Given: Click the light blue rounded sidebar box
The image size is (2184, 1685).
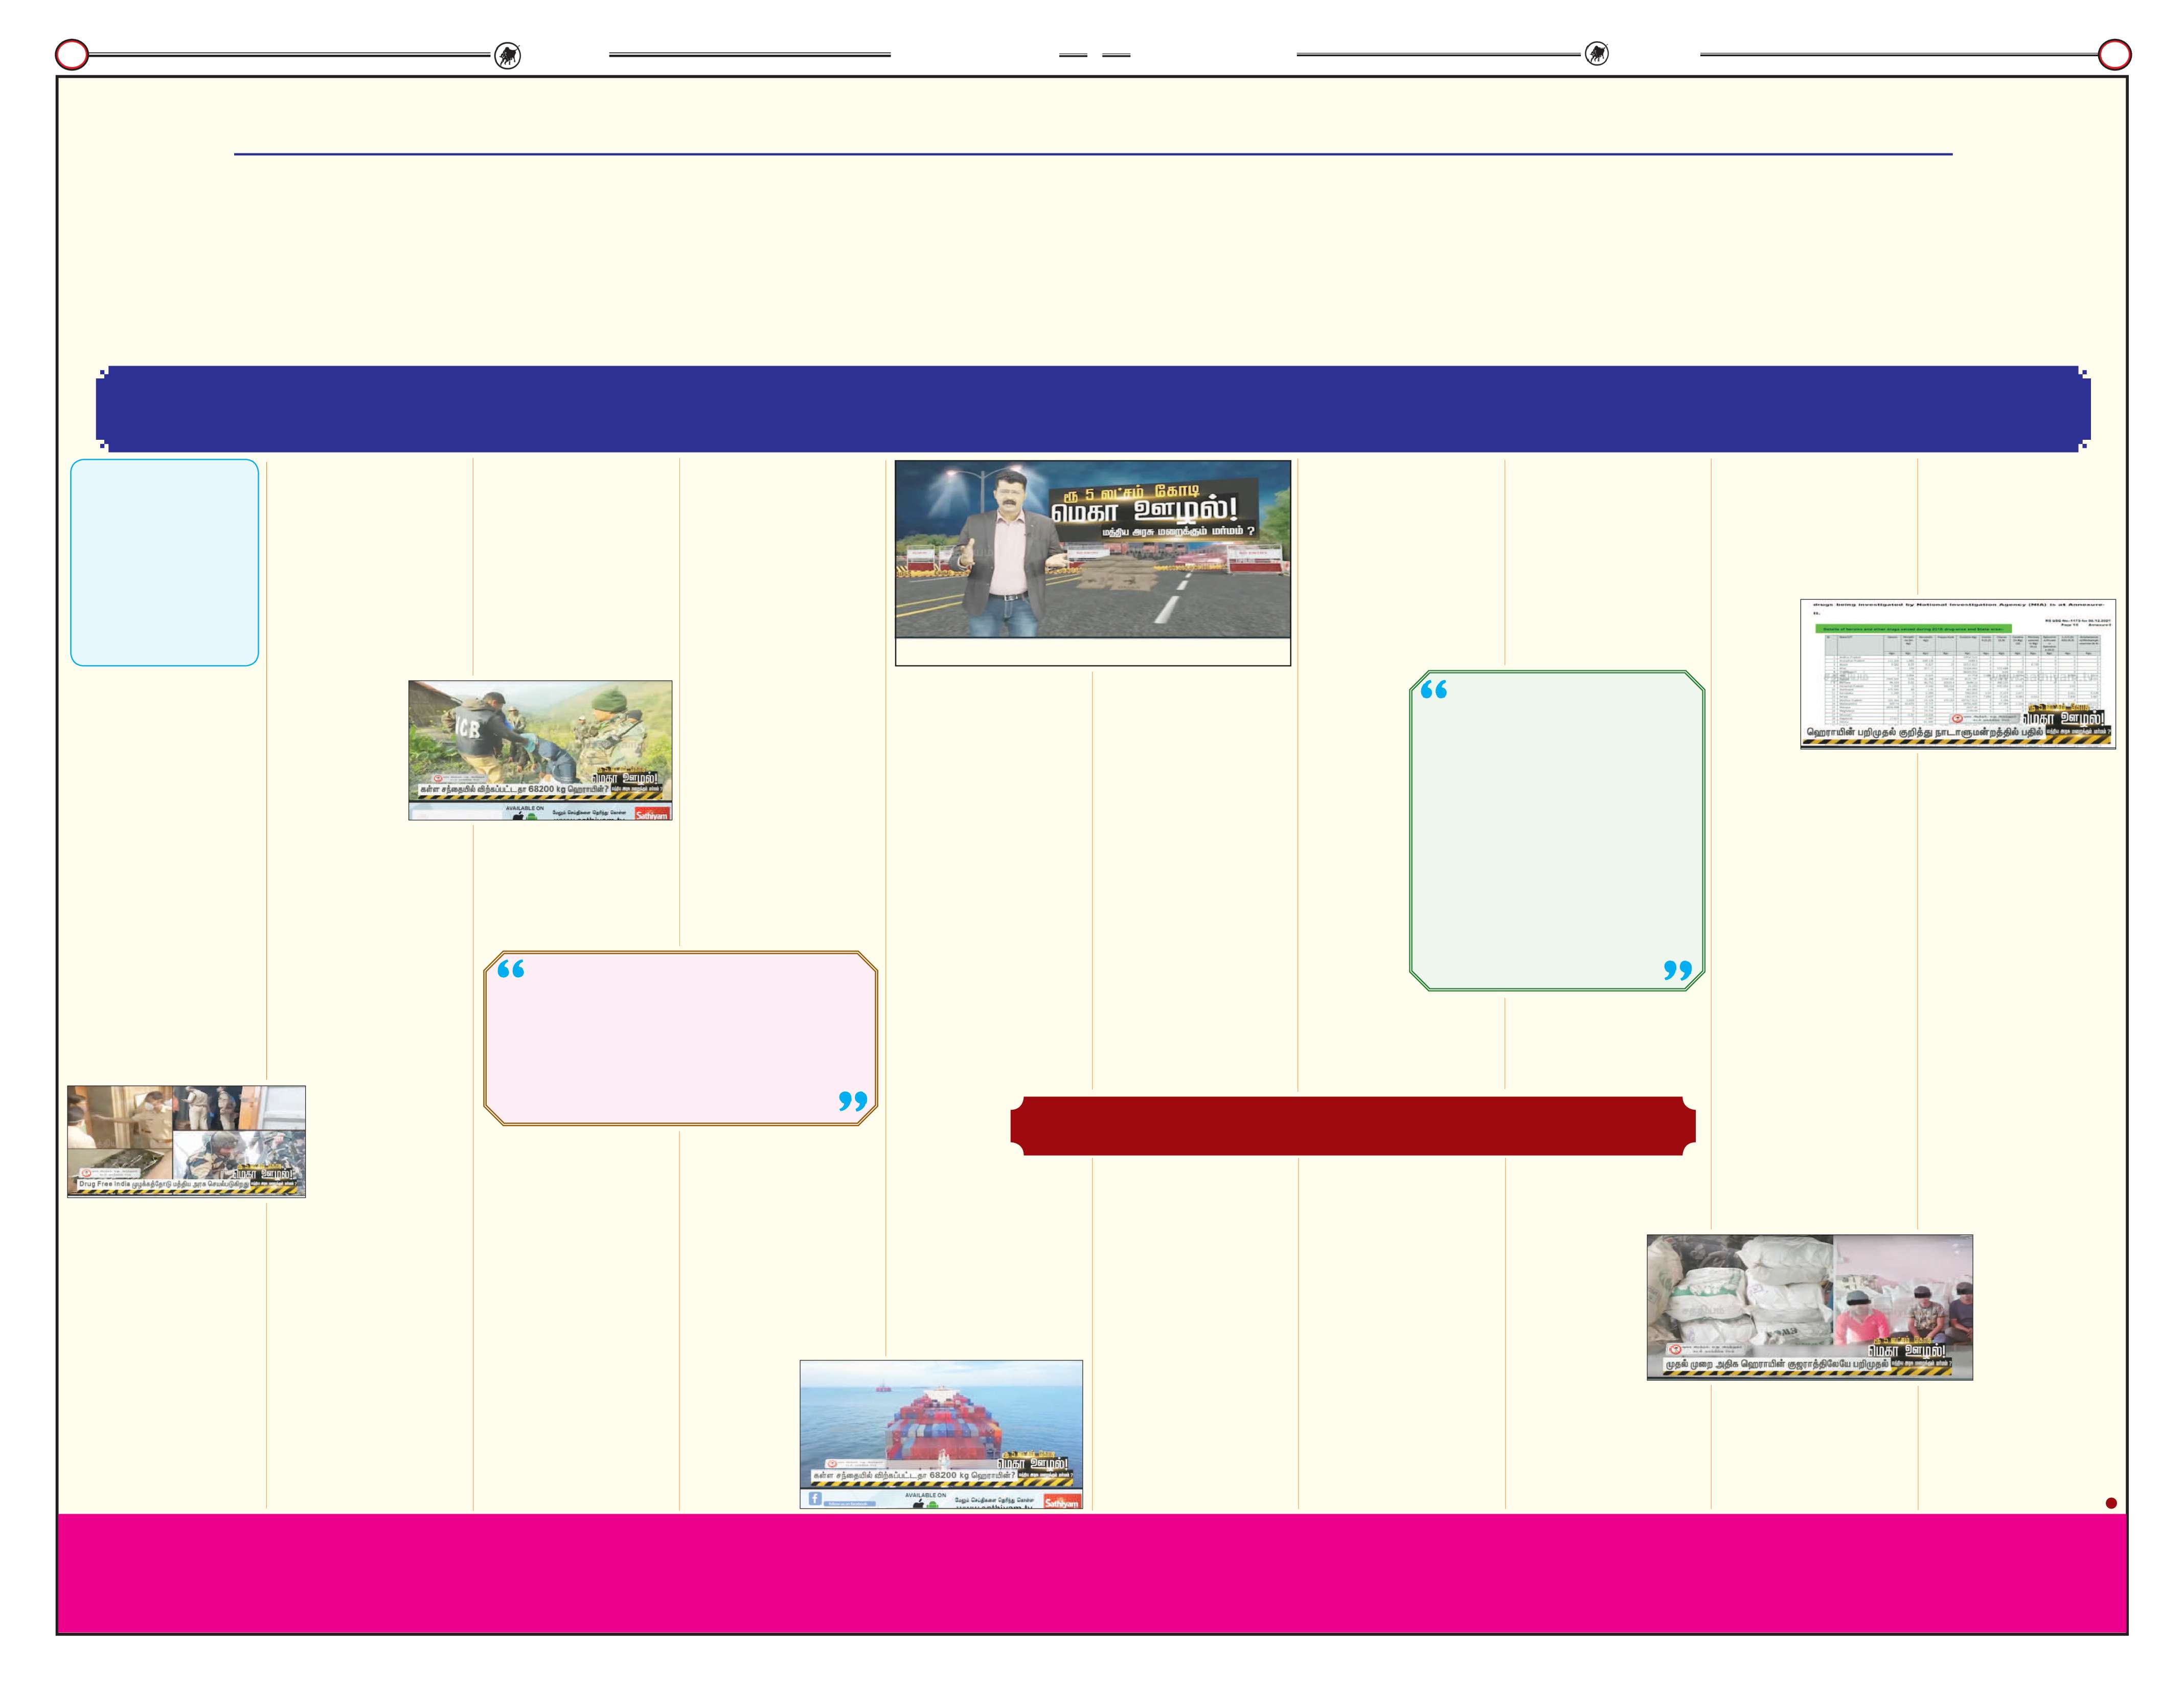Looking at the screenshot, I should (165, 563).
